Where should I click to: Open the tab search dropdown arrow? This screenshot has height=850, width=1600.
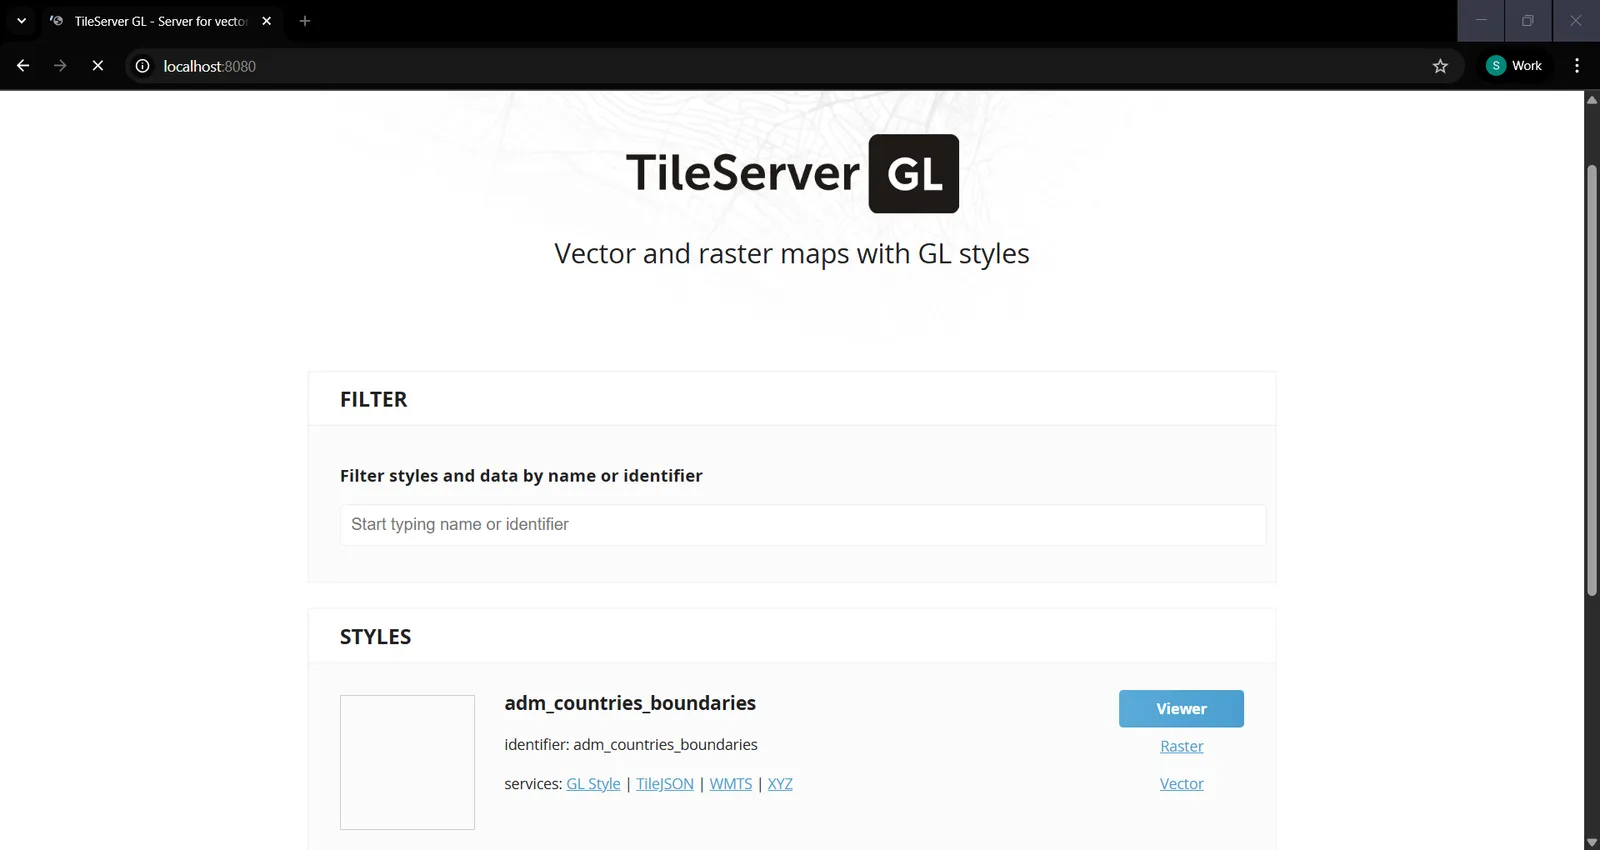pyautogui.click(x=21, y=21)
